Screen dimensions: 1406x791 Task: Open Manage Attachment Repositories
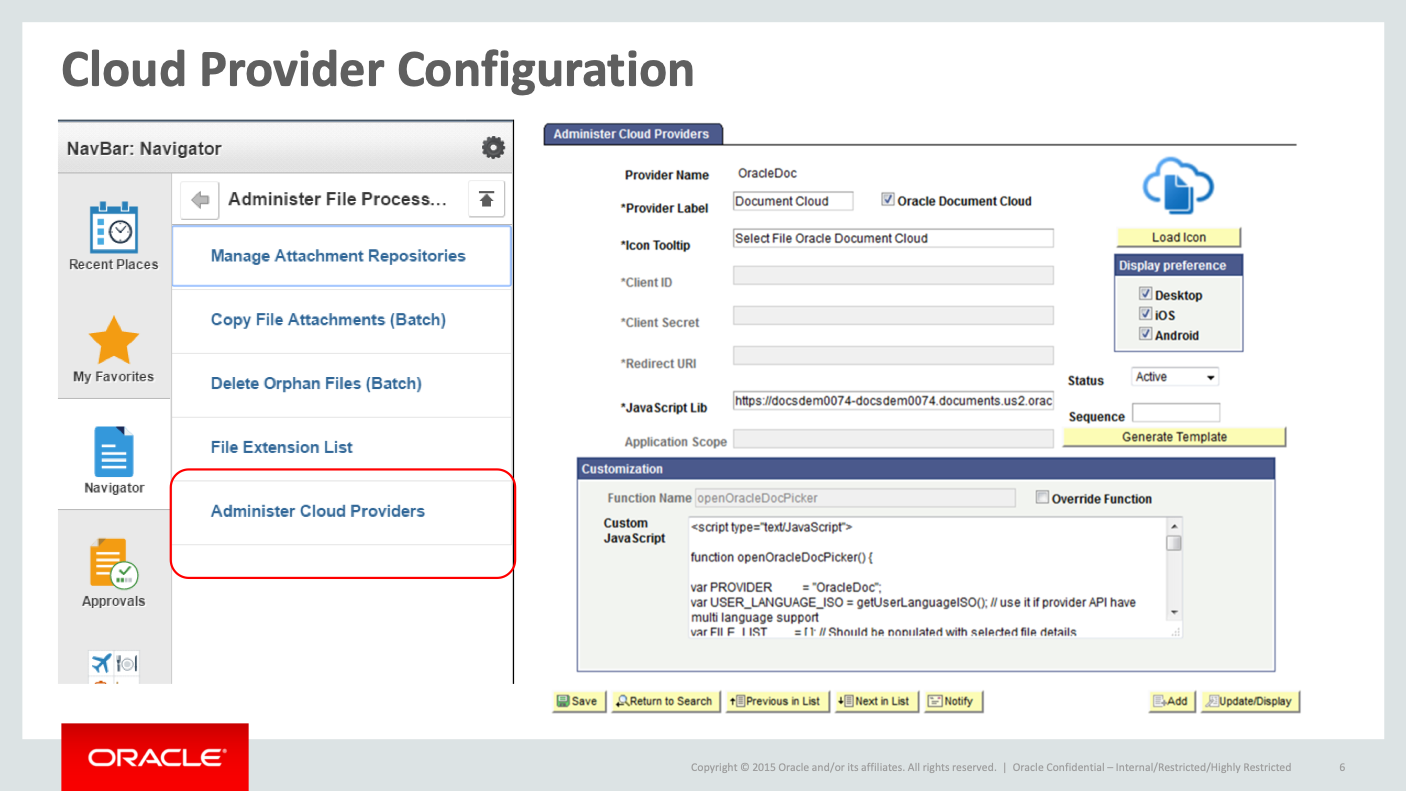point(341,256)
